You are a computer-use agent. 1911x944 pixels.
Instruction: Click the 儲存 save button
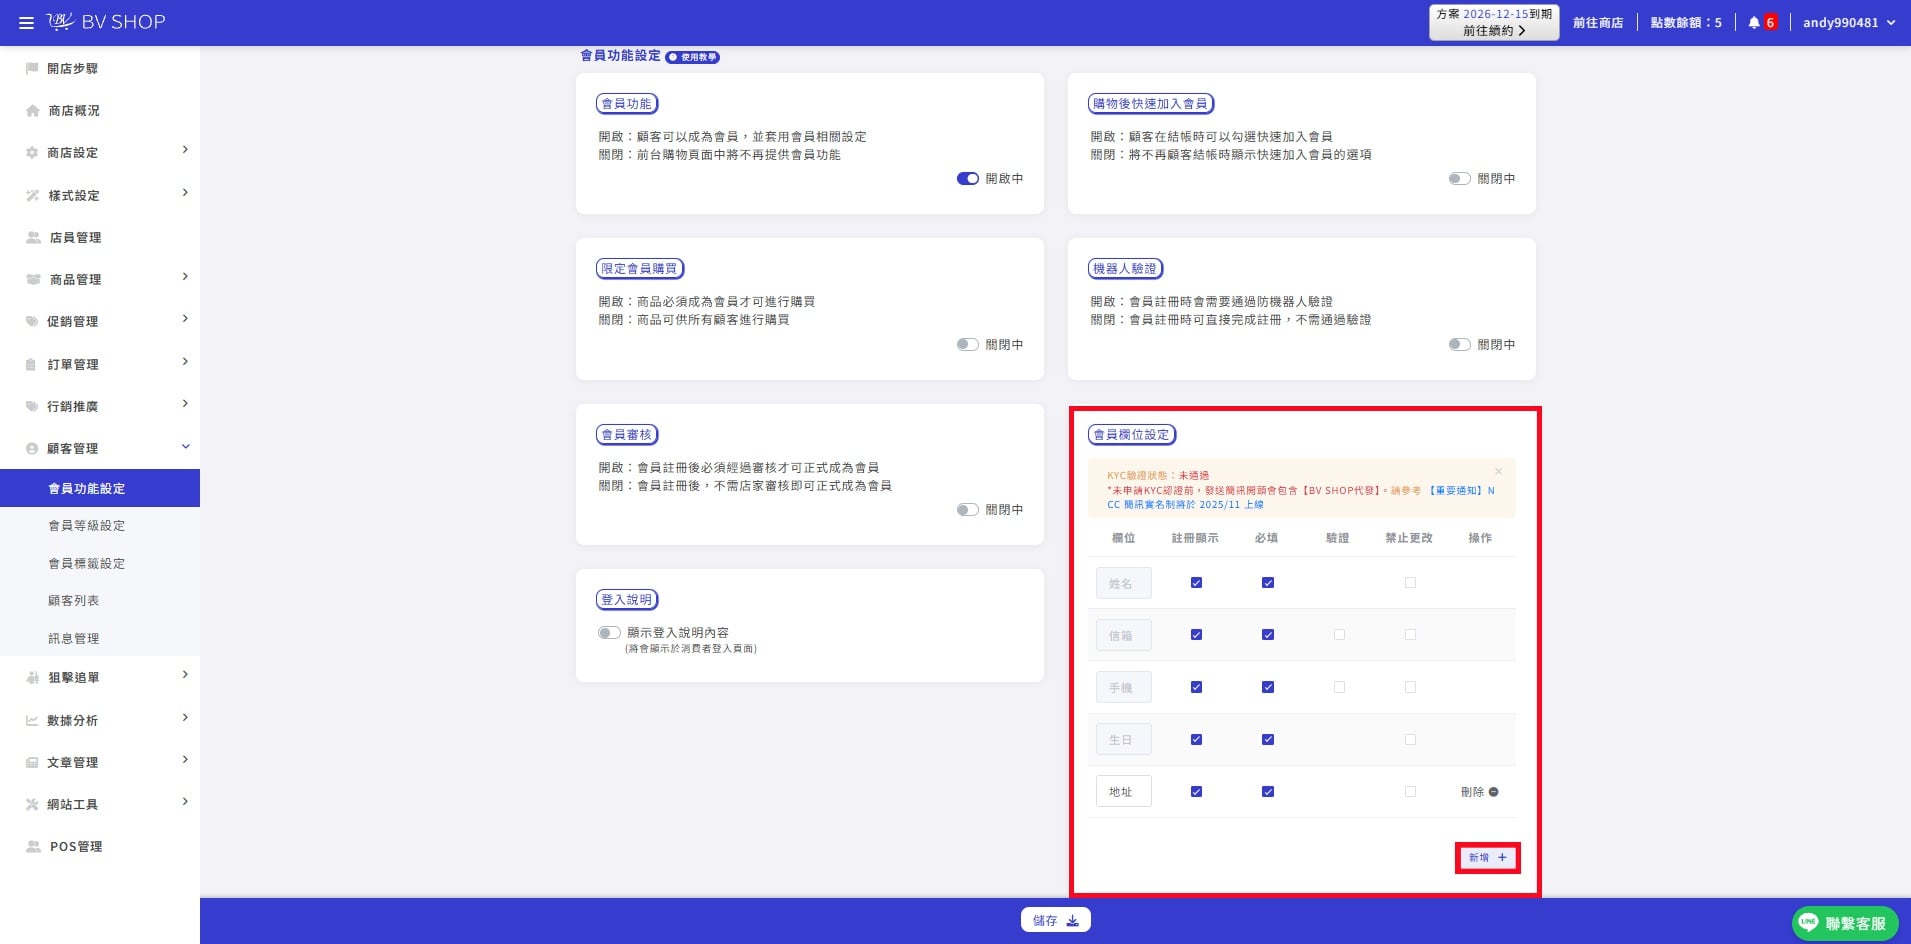click(x=1055, y=920)
